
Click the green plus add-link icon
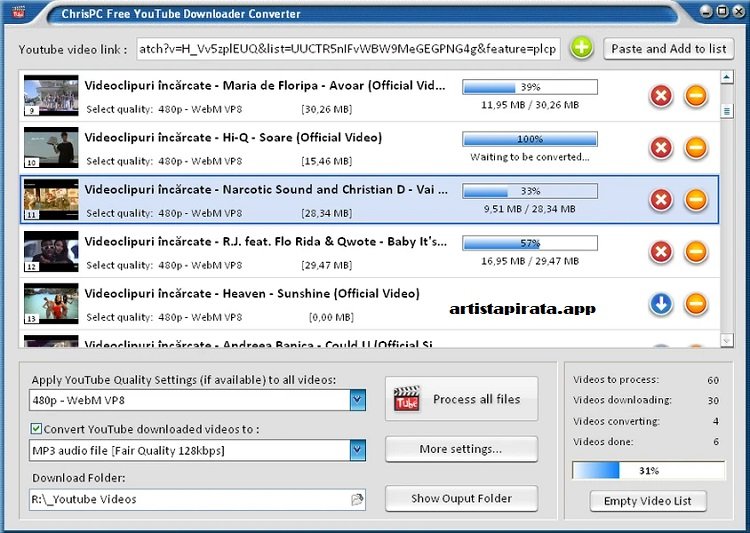582,48
